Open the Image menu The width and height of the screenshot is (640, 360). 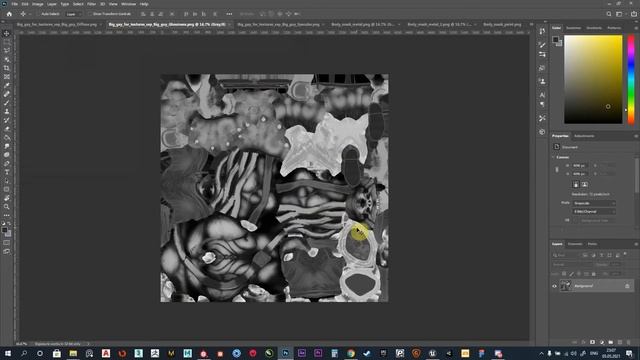pos(38,4)
